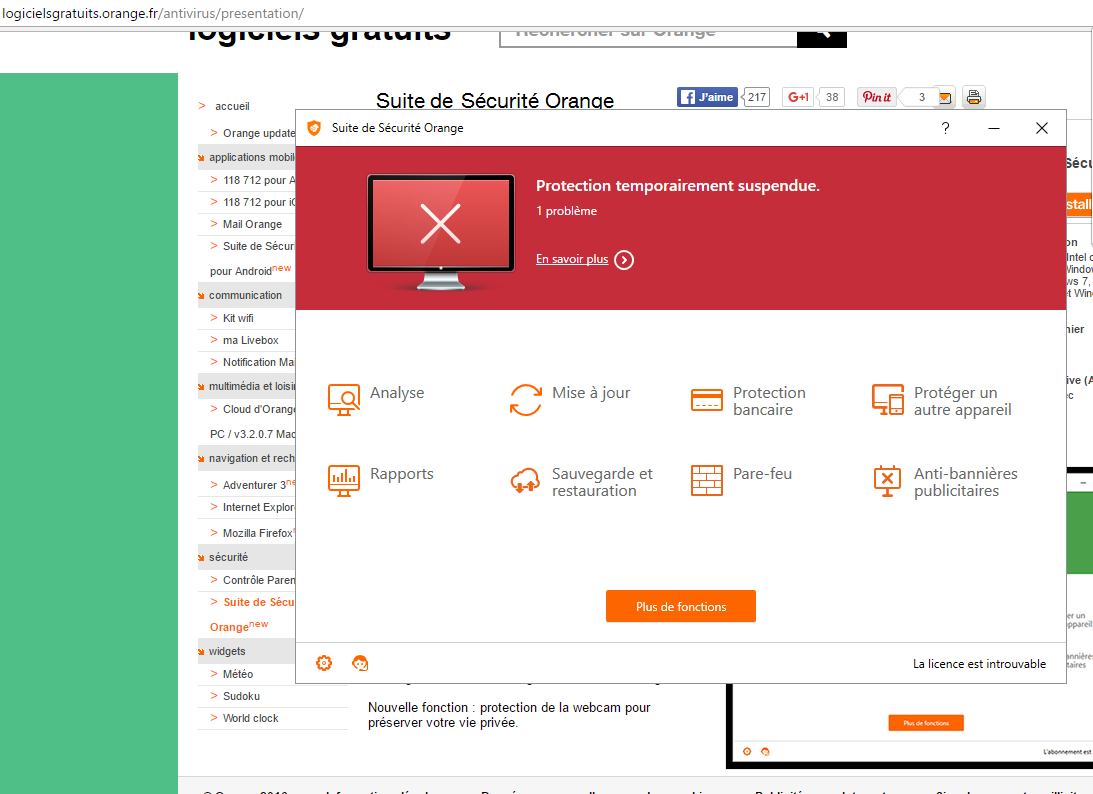Viewport: 1093px width, 794px height.
Task: Open help question mark in title bar
Action: 945,128
